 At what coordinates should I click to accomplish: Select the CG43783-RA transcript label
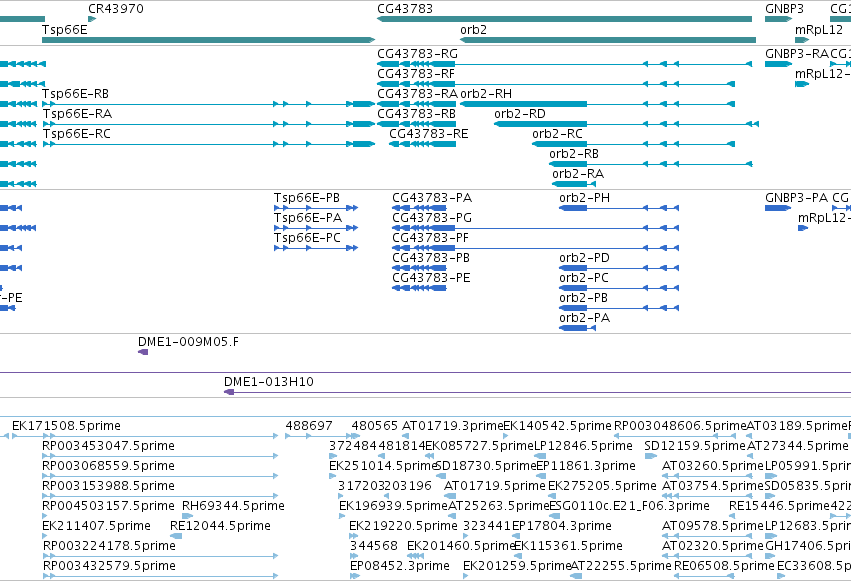pyautogui.click(x=417, y=94)
